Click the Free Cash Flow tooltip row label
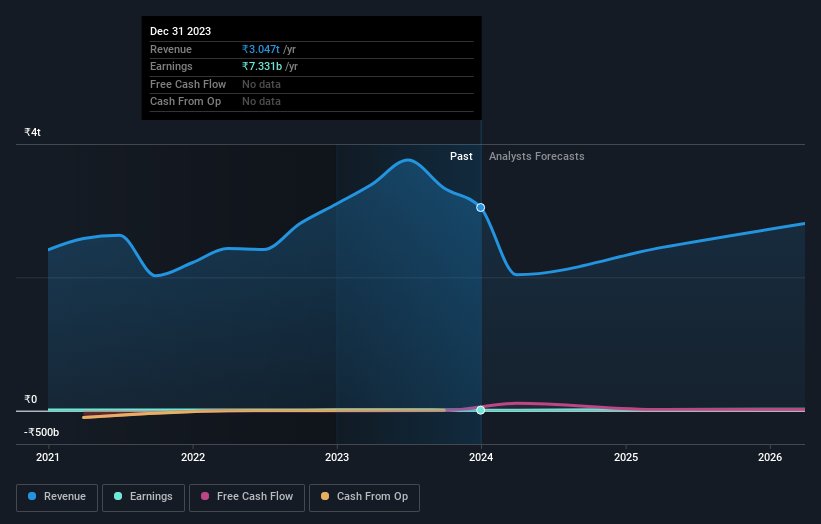Image resolution: width=821 pixels, height=524 pixels. [188, 84]
